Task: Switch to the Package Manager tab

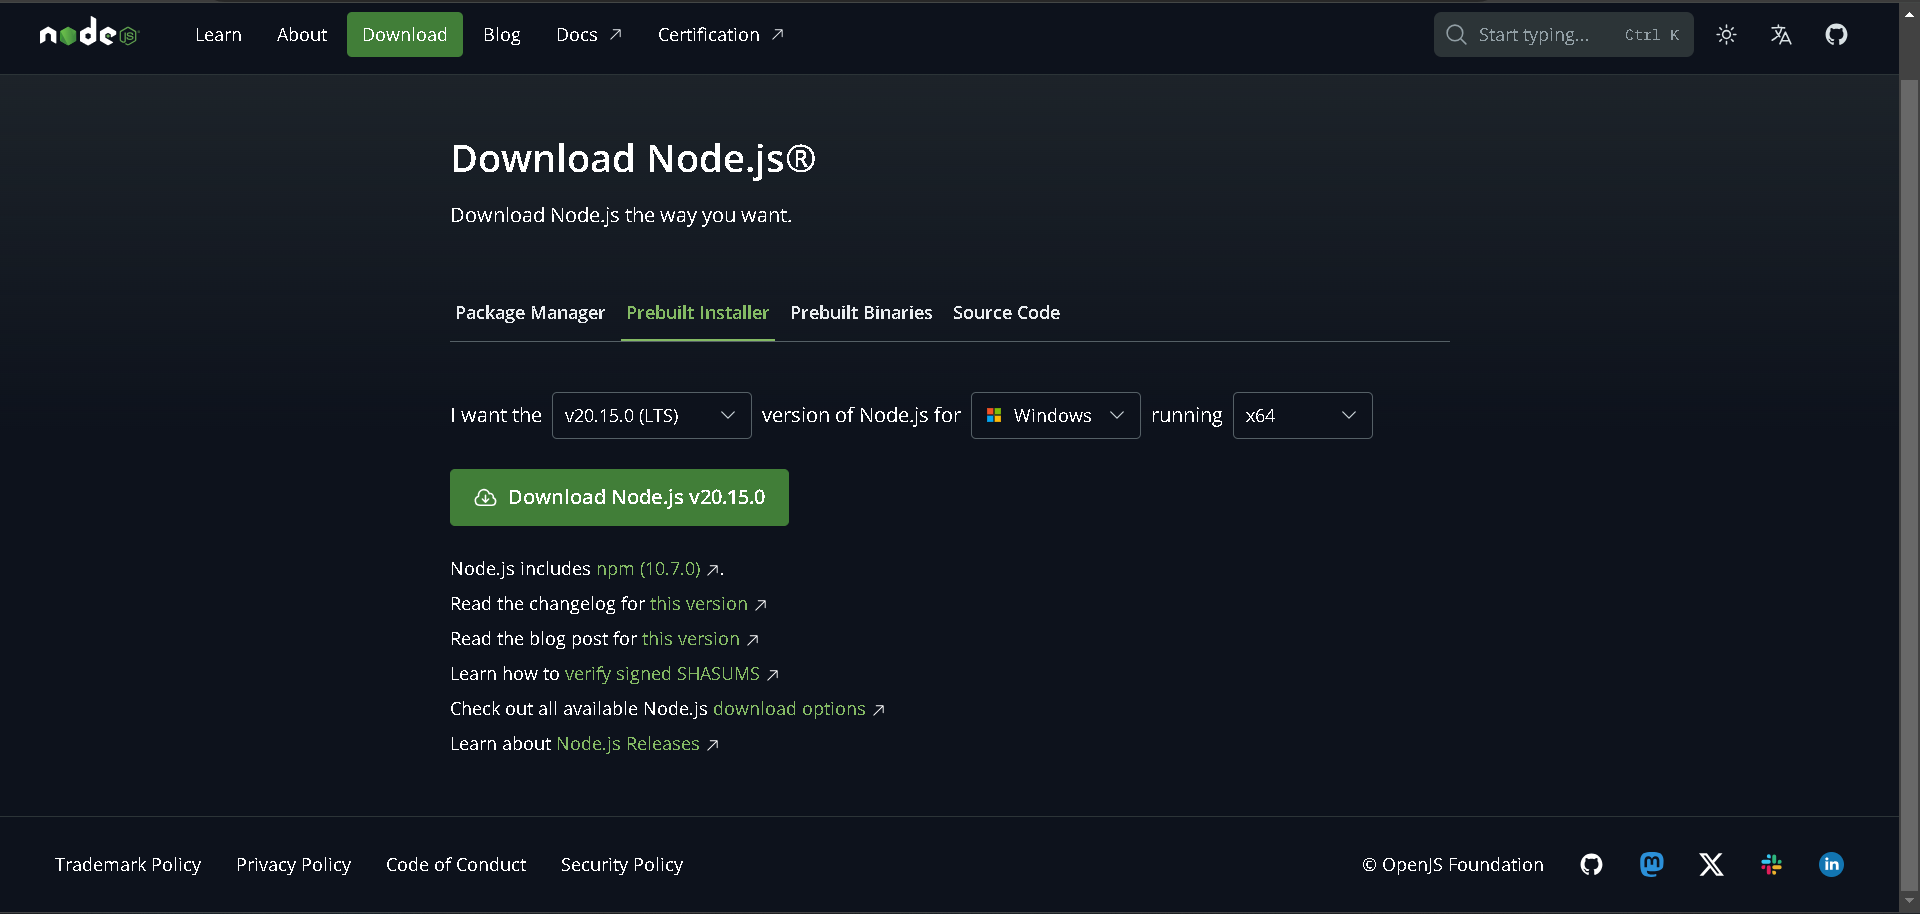Action: coord(530,313)
